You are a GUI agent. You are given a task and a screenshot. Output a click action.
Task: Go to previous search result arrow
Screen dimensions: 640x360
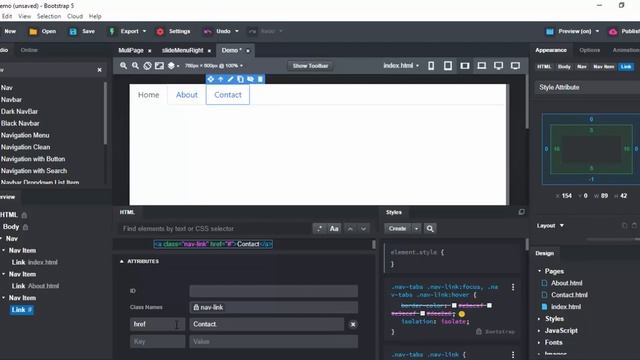(x=350, y=229)
